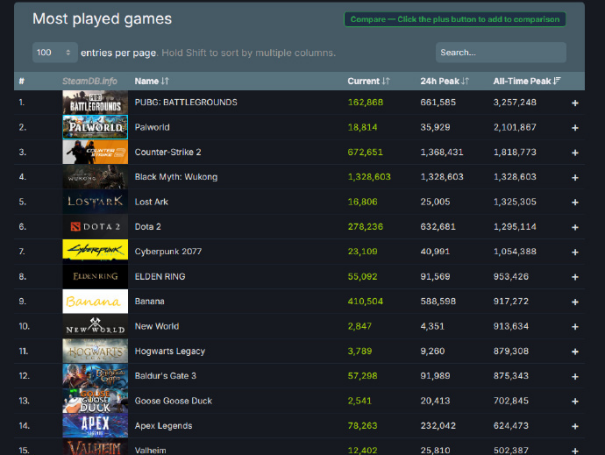The width and height of the screenshot is (605, 455).
Task: Open the Banana name link
Action: pos(149,301)
